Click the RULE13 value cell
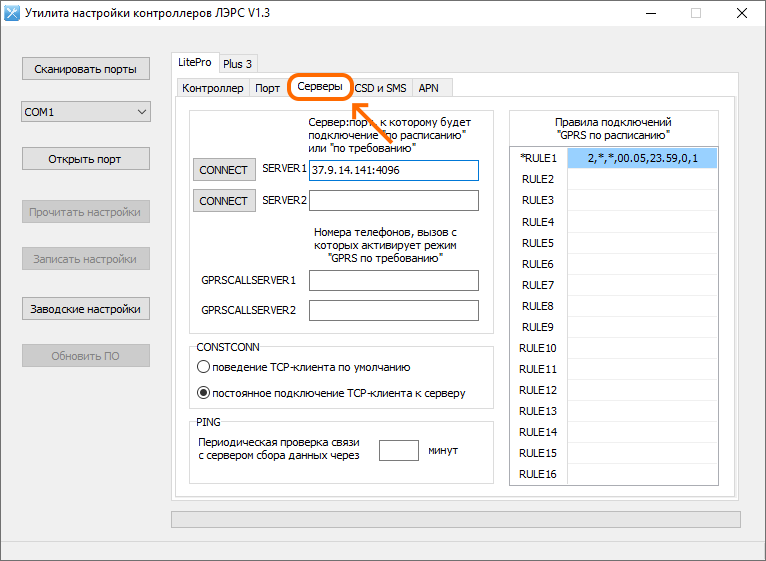The width and height of the screenshot is (766, 561). (x=642, y=410)
